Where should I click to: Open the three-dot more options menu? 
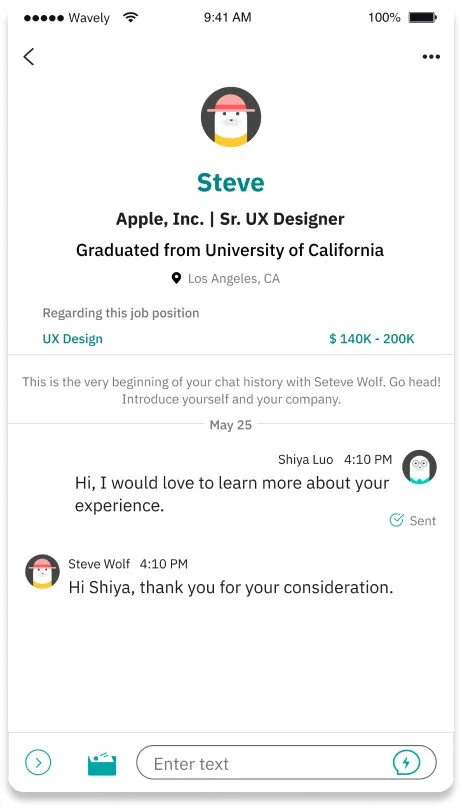[431, 57]
